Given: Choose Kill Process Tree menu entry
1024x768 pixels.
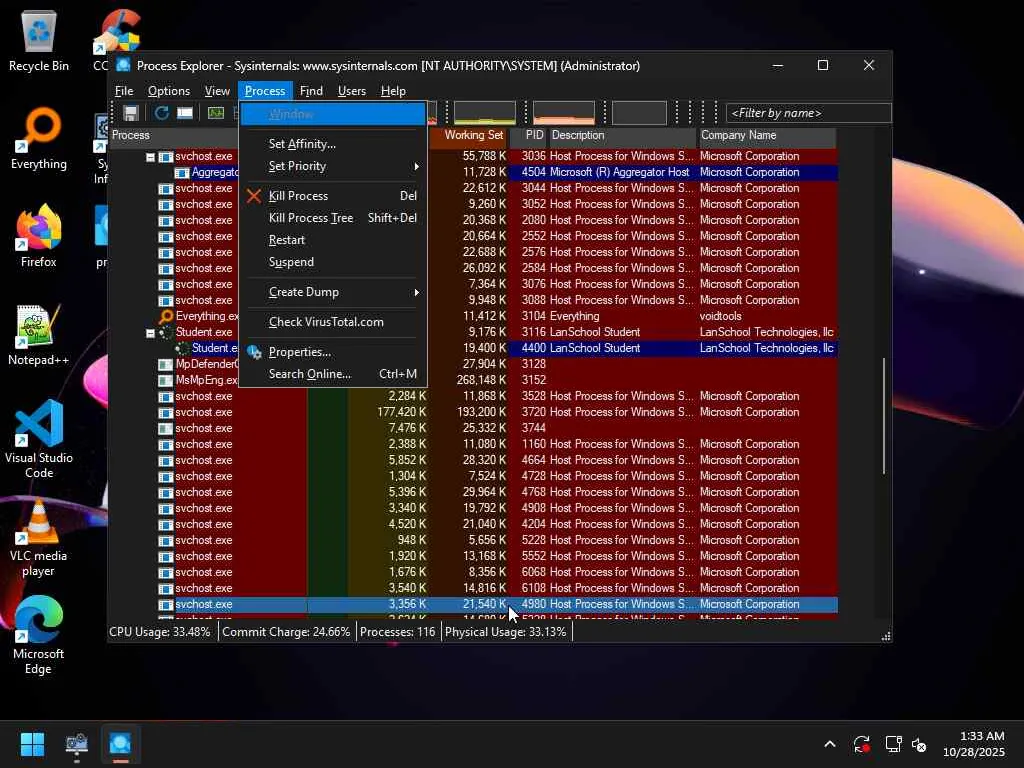Looking at the screenshot, I should click(x=333, y=218).
